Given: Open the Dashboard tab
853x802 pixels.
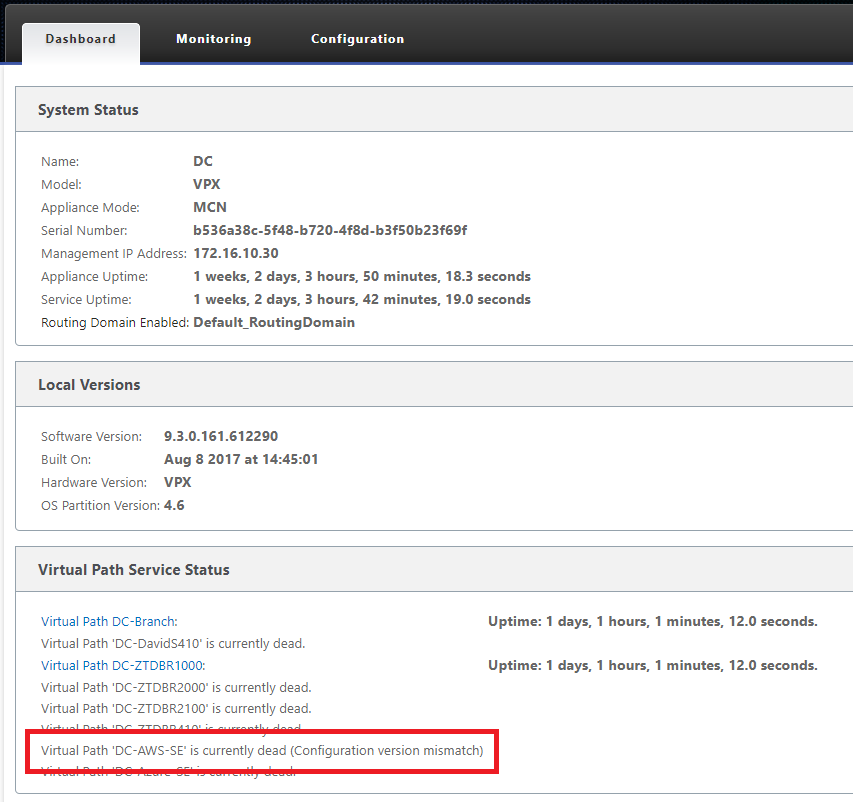Looking at the screenshot, I should pyautogui.click(x=81, y=39).
